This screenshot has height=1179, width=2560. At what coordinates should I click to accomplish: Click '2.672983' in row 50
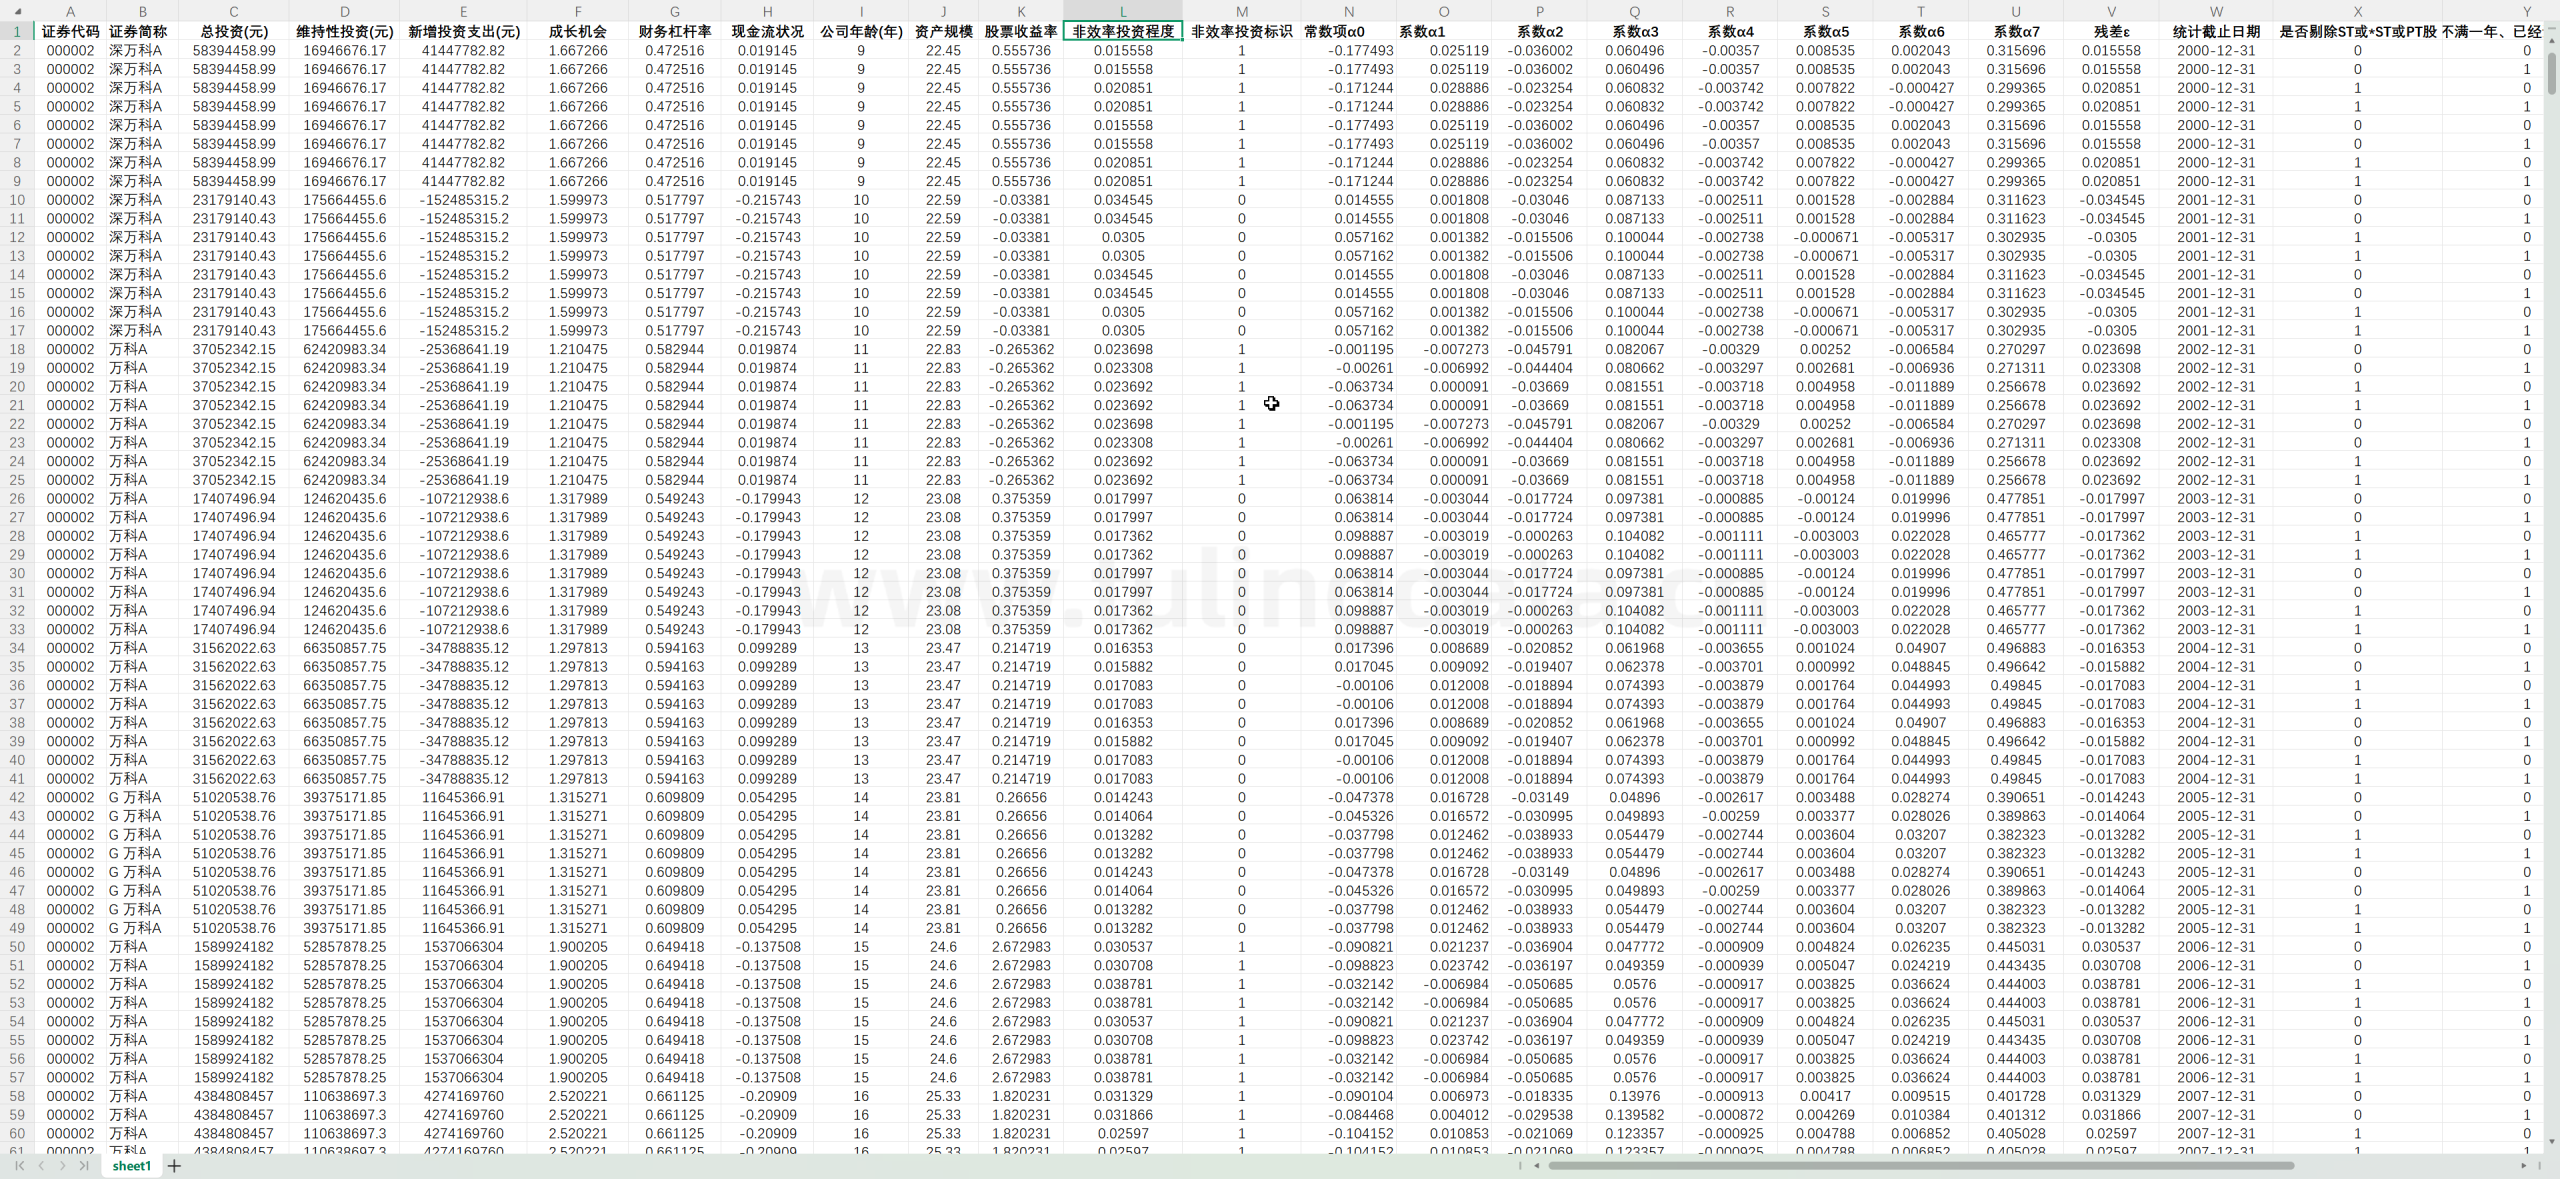[x=1021, y=947]
